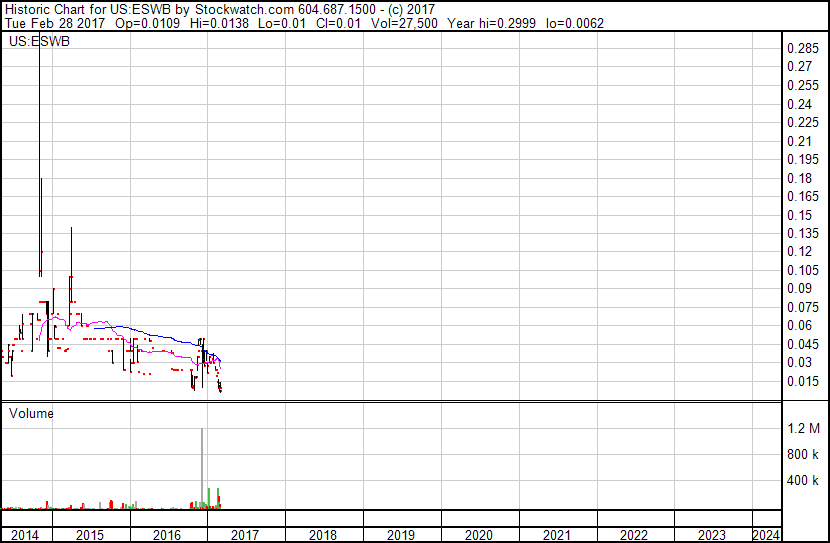Click the 2020 year marker on bottom axis
This screenshot has height=543, width=830.
click(479, 535)
